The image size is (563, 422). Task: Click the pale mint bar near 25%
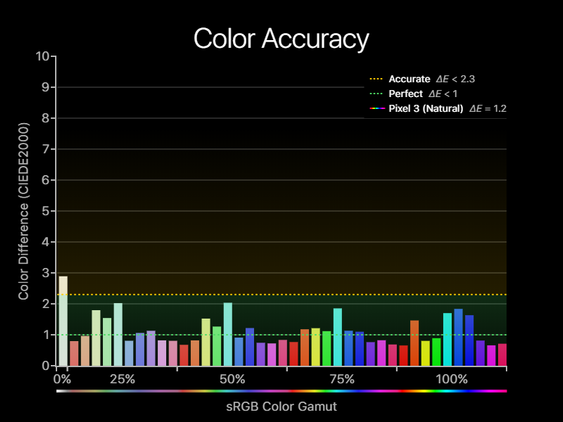118,334
